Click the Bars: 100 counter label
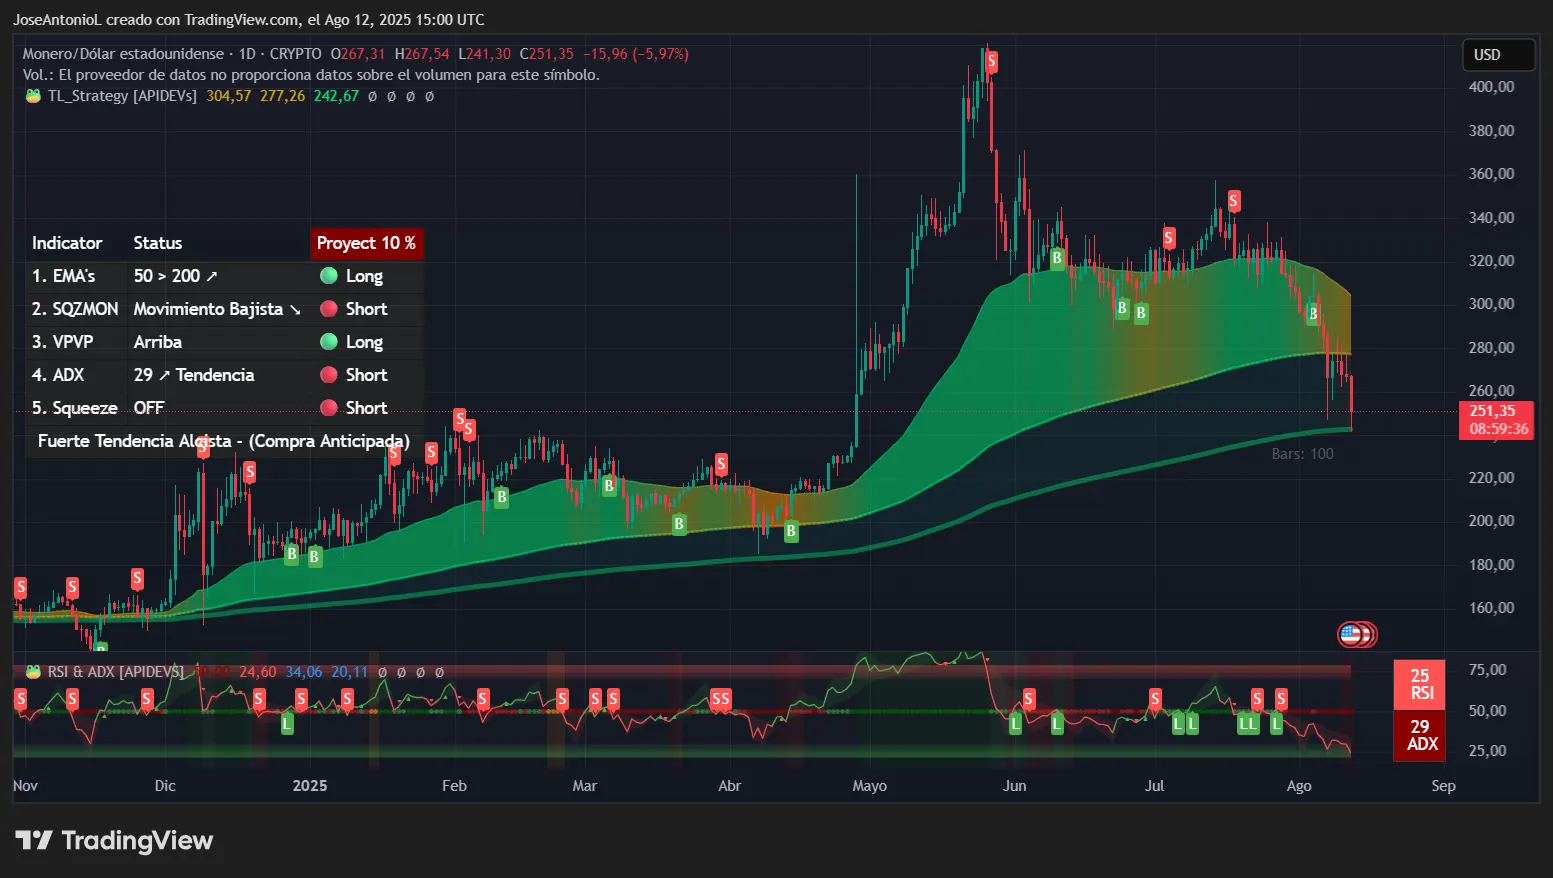This screenshot has height=878, width=1553. click(x=1302, y=453)
